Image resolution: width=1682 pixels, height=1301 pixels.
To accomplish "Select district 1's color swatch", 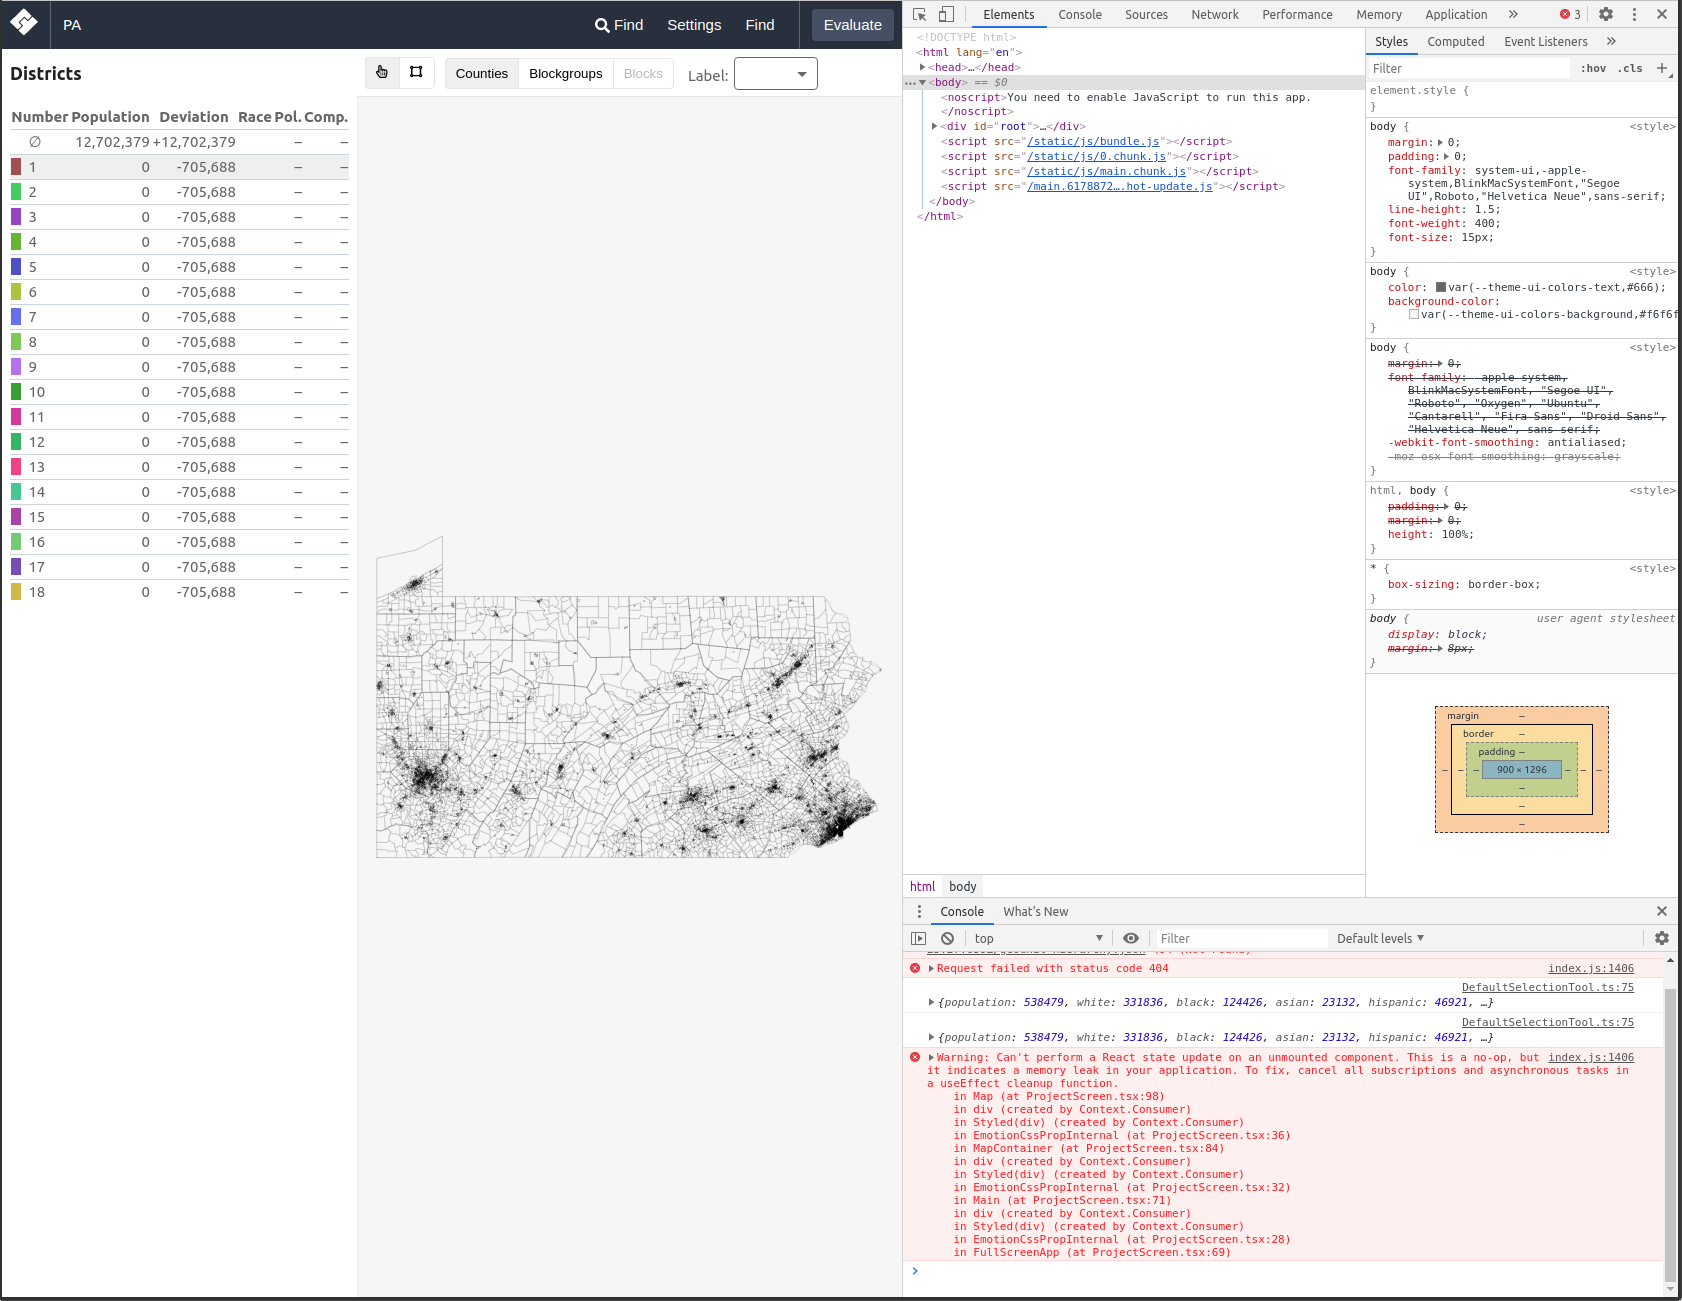I will (15, 167).
